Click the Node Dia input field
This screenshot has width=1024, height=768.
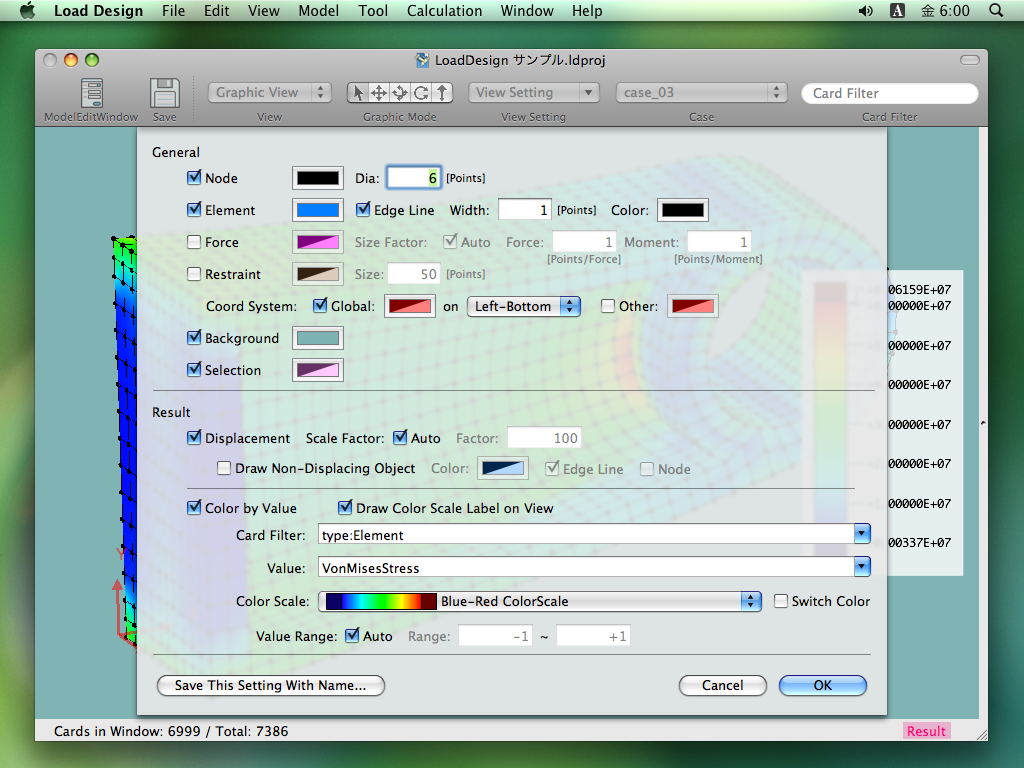414,178
